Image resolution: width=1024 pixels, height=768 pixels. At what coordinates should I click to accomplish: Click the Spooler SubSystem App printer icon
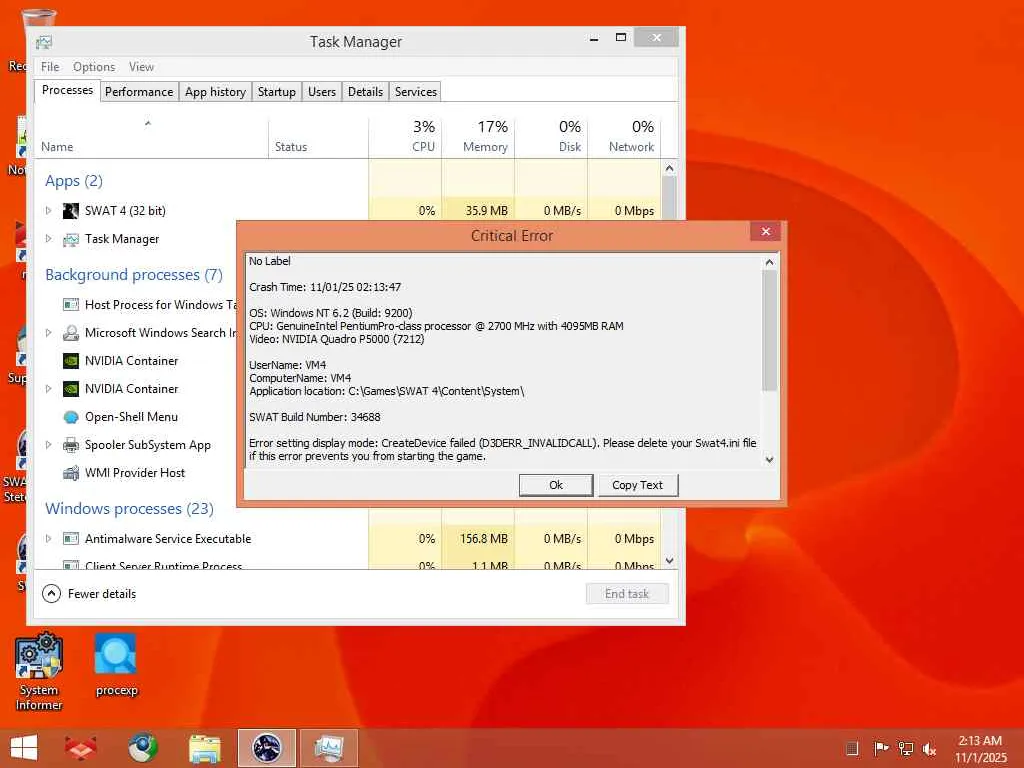(x=71, y=445)
